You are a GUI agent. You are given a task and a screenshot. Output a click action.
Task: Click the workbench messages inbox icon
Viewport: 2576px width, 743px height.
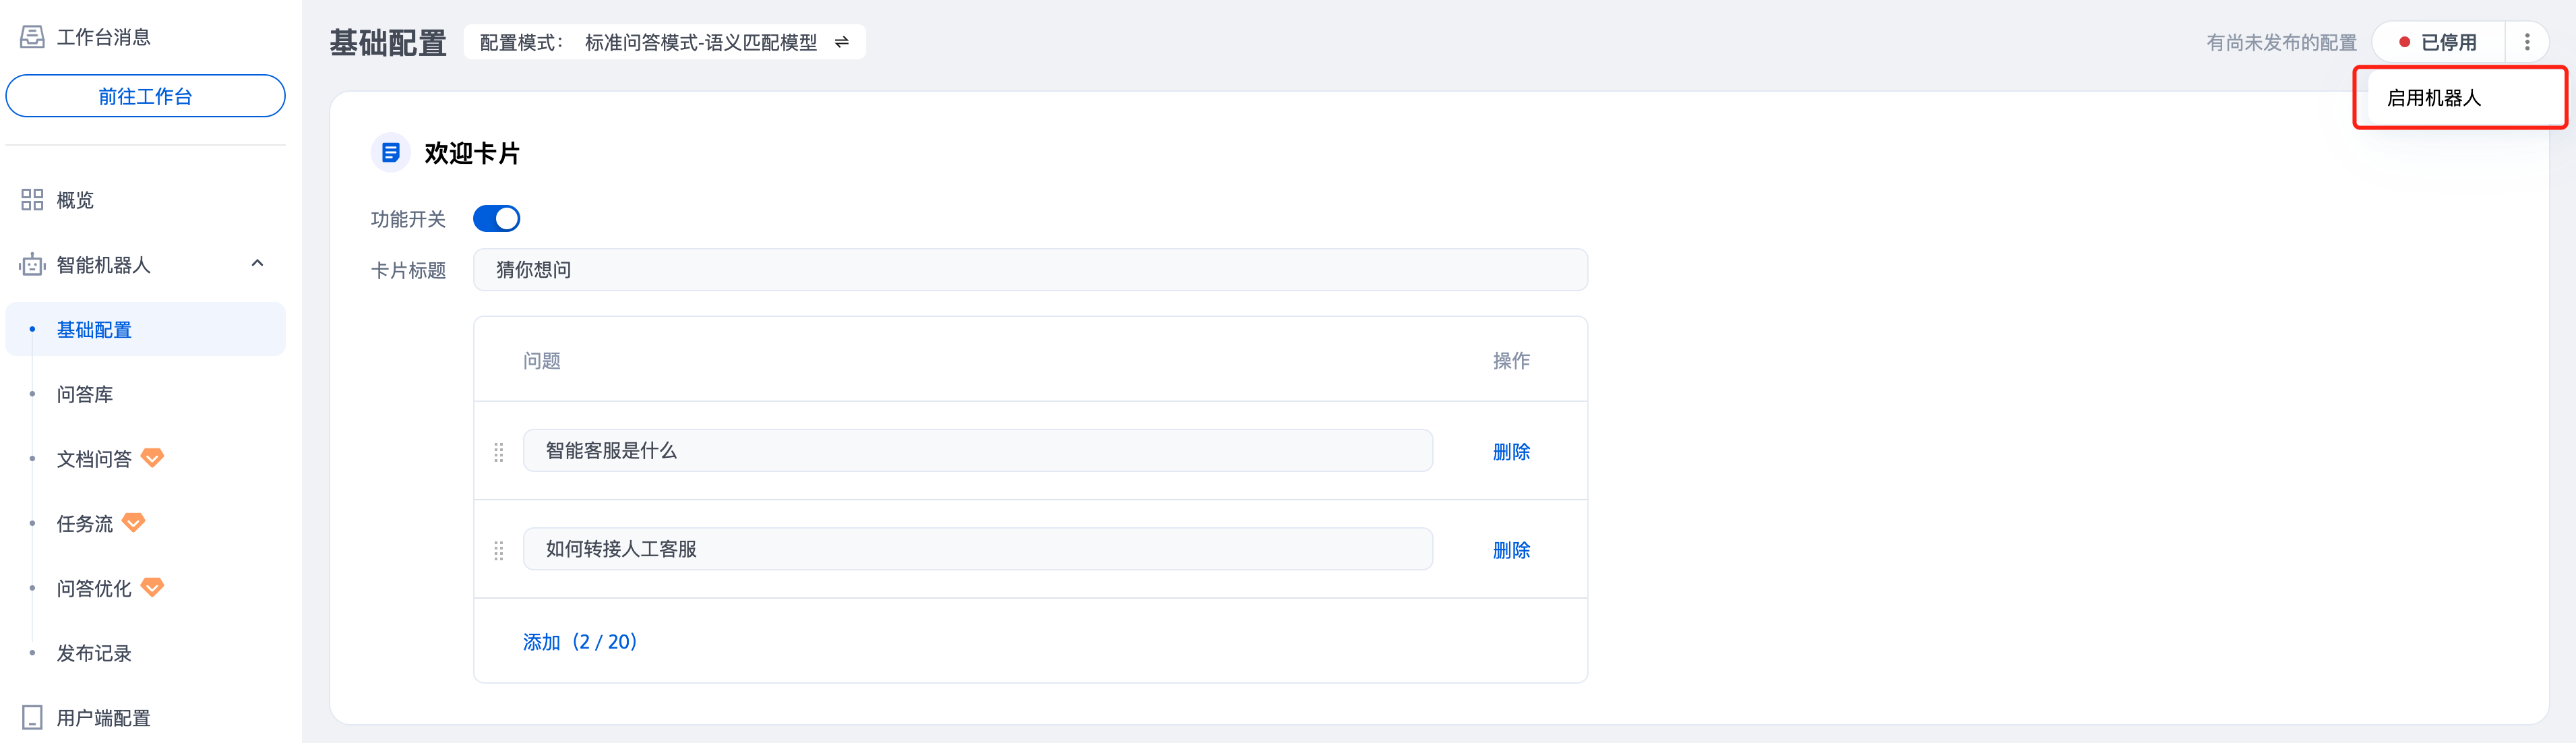click(x=32, y=37)
